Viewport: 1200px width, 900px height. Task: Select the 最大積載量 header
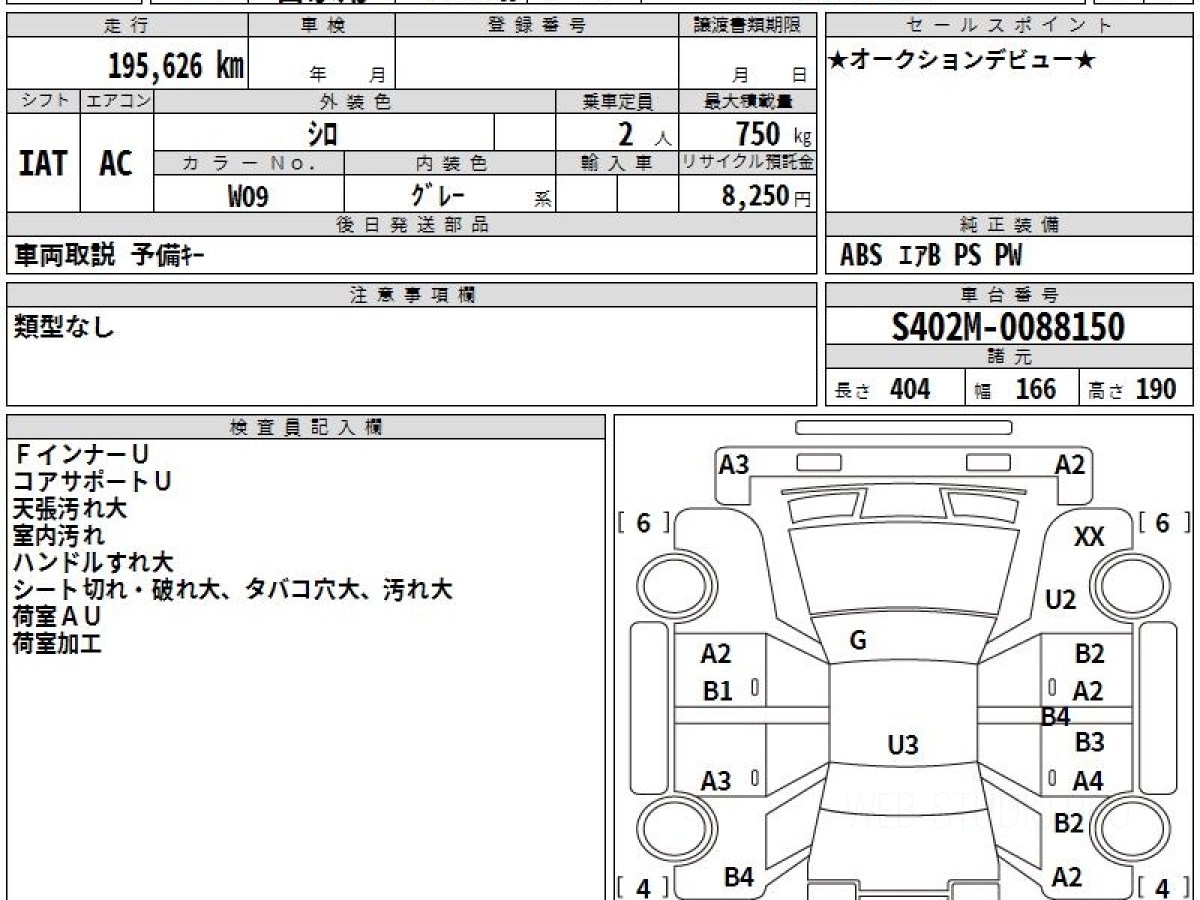747,101
